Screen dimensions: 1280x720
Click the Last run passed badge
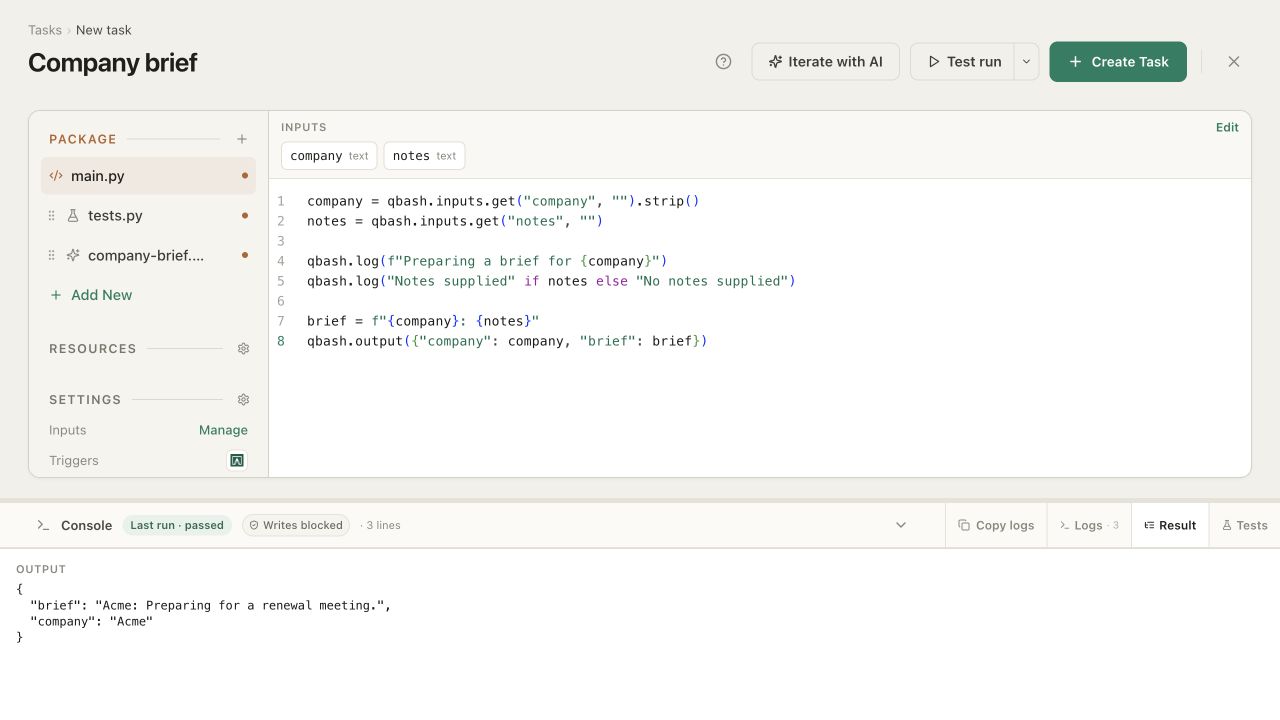(177, 525)
